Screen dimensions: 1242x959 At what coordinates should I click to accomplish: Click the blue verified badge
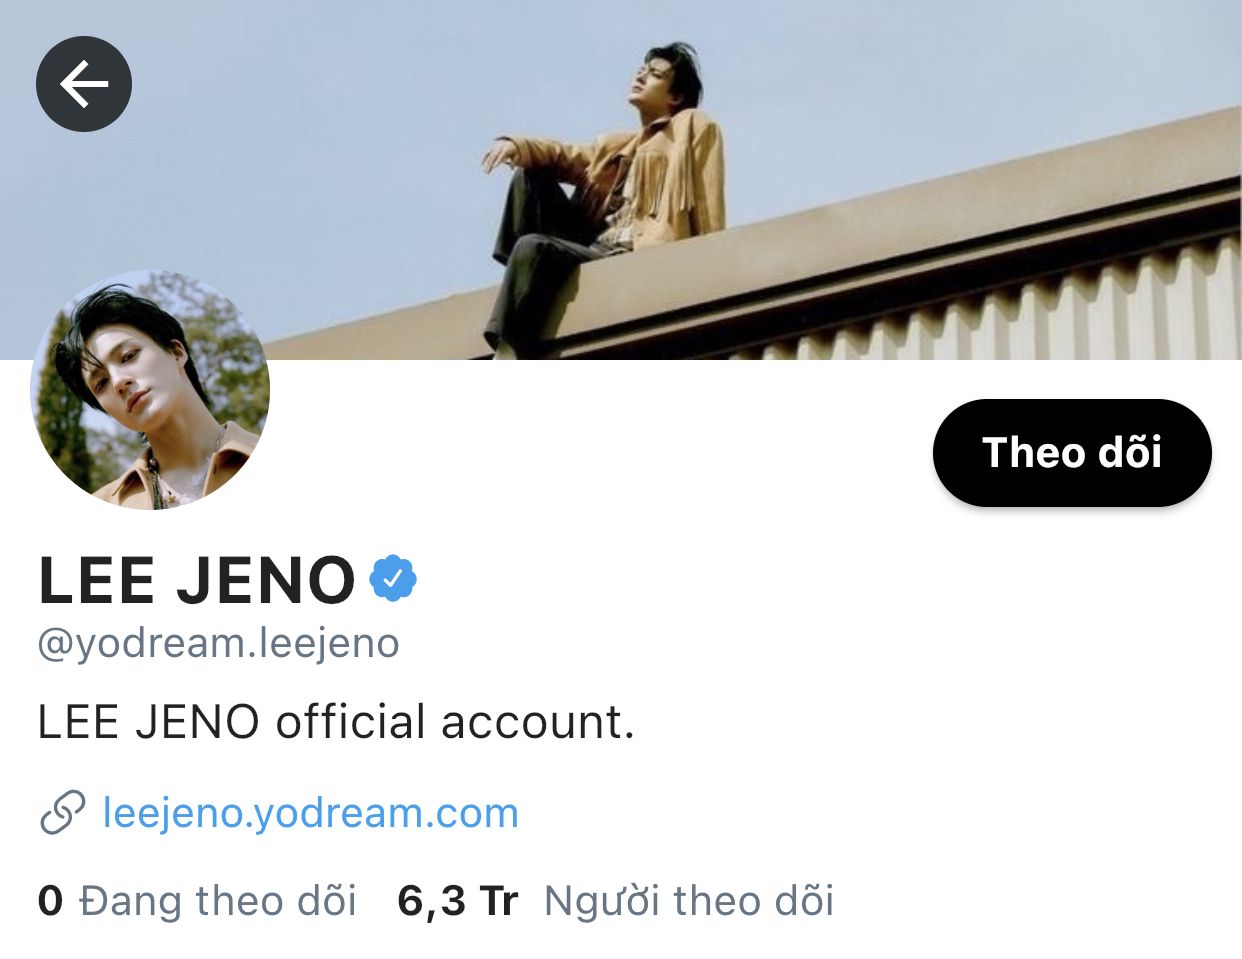393,578
